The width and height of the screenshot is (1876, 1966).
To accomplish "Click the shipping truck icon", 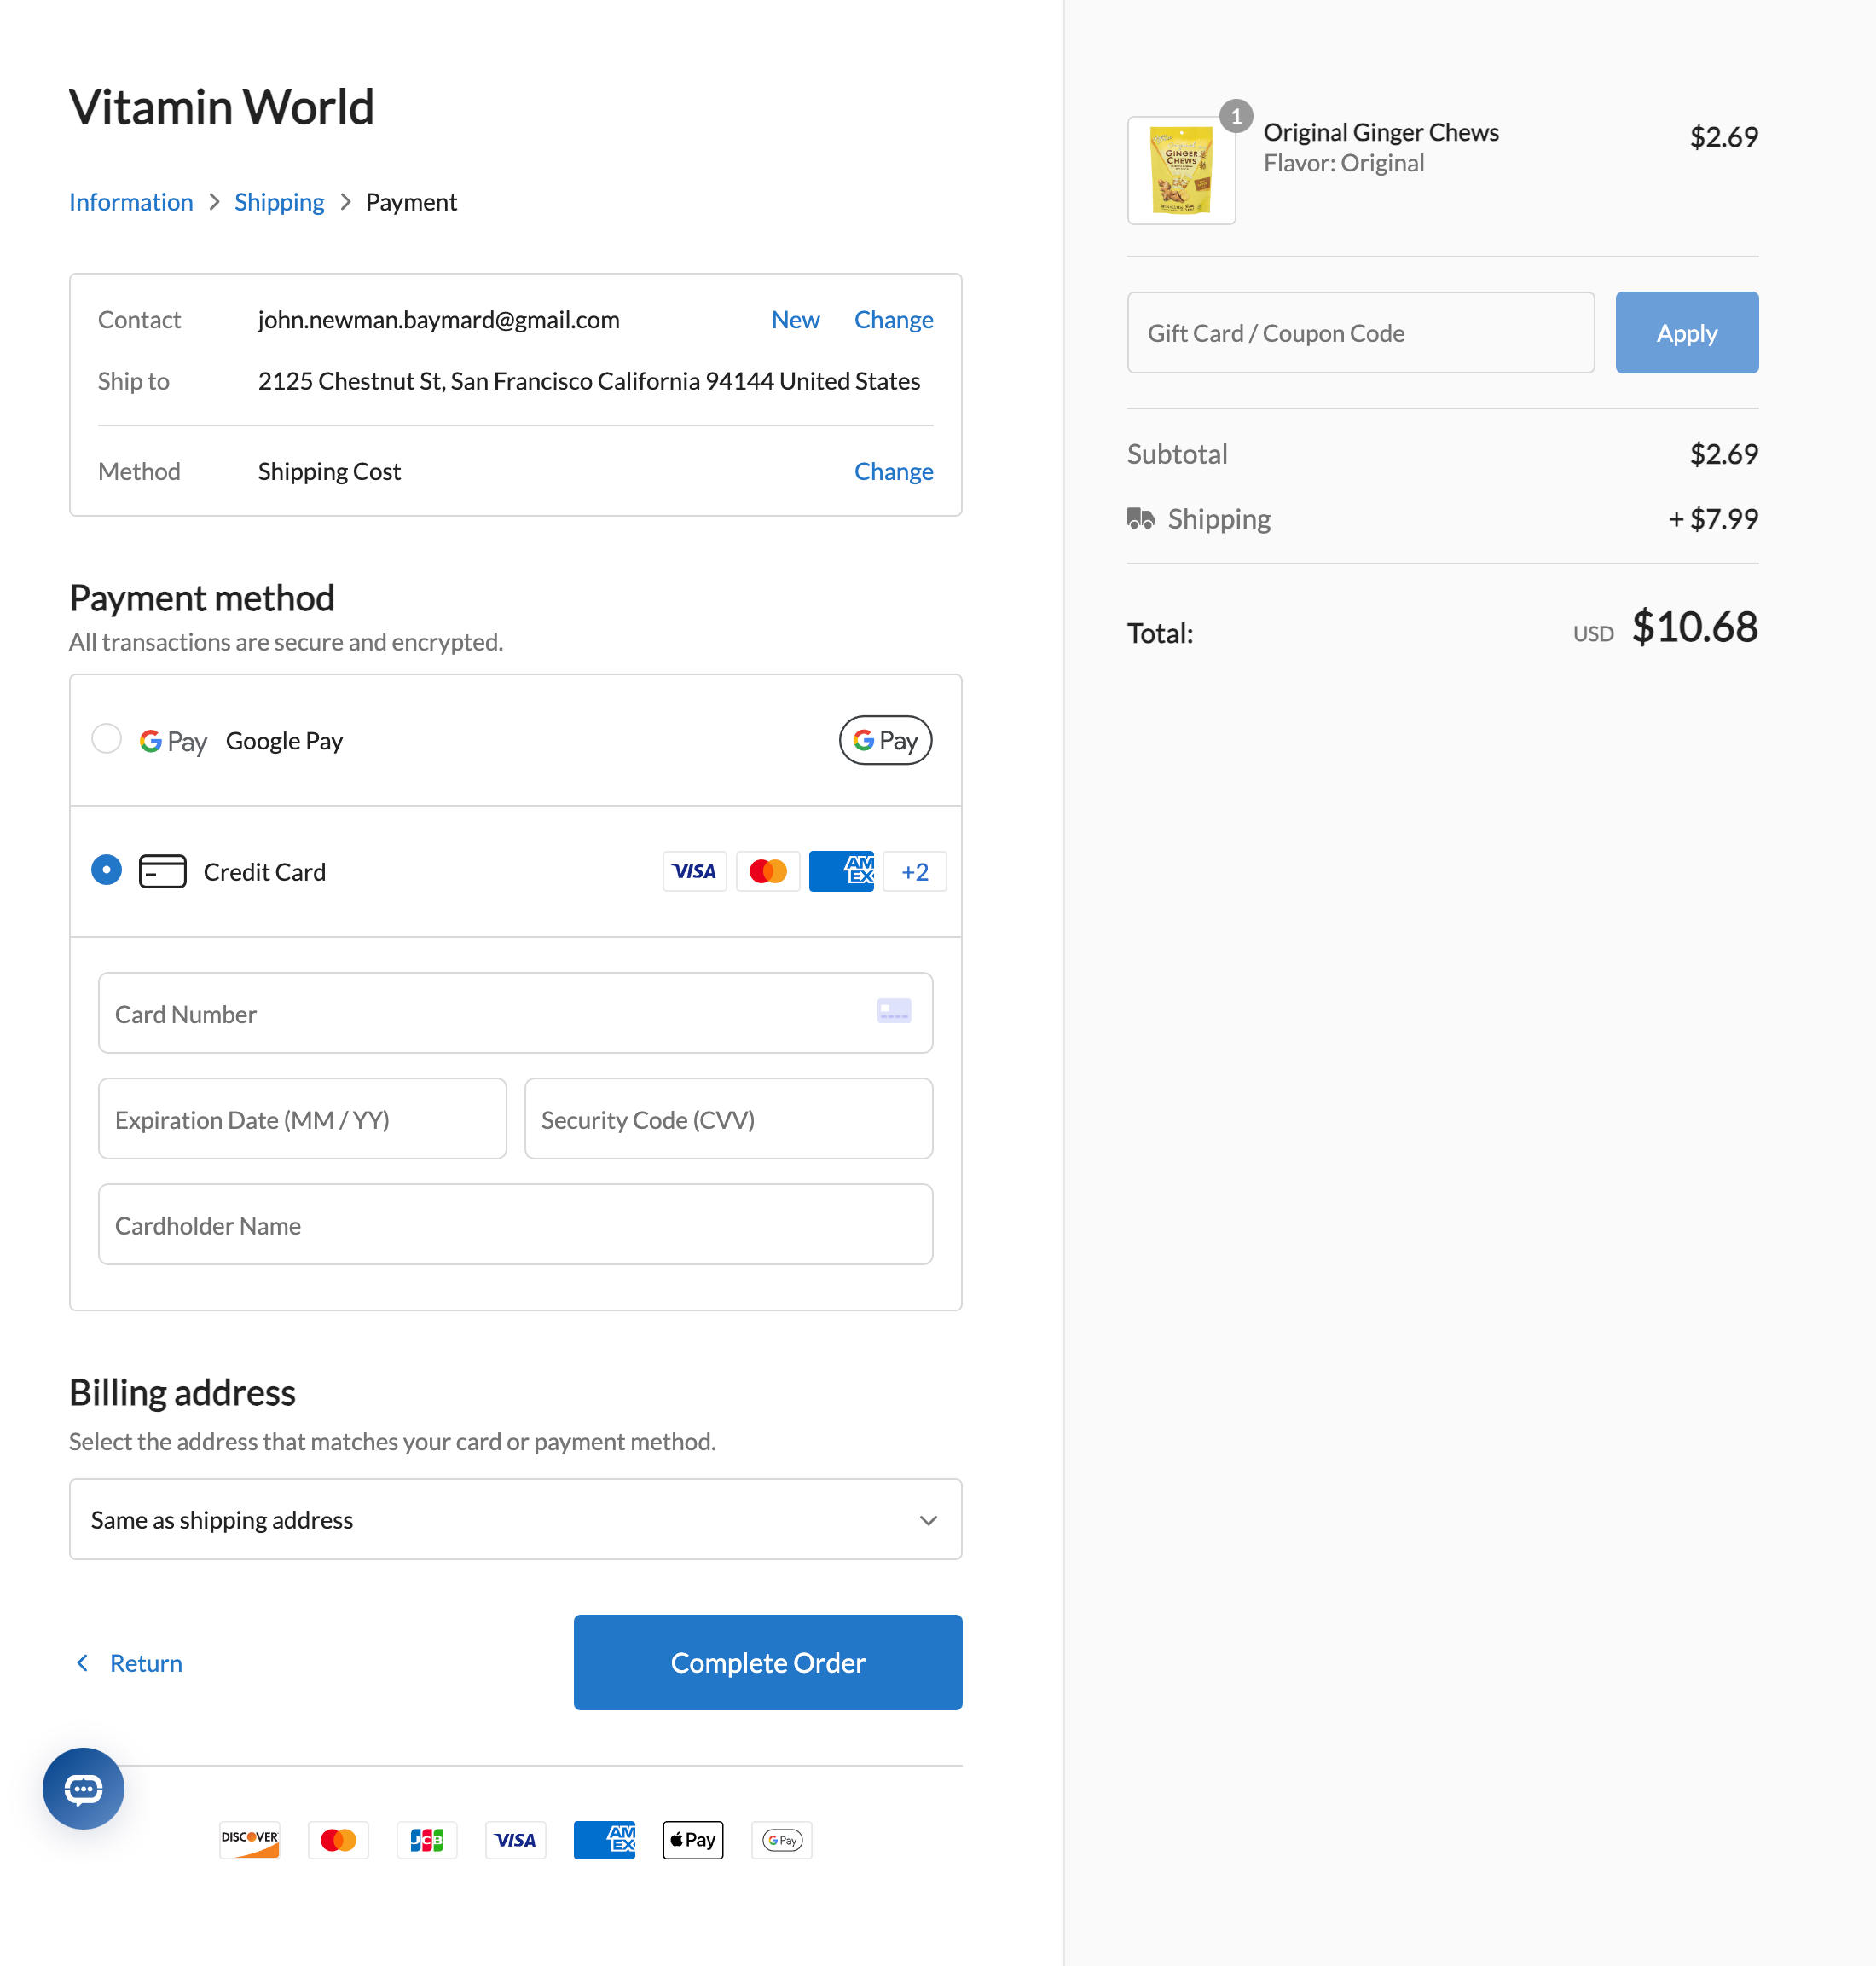I will coord(1140,518).
